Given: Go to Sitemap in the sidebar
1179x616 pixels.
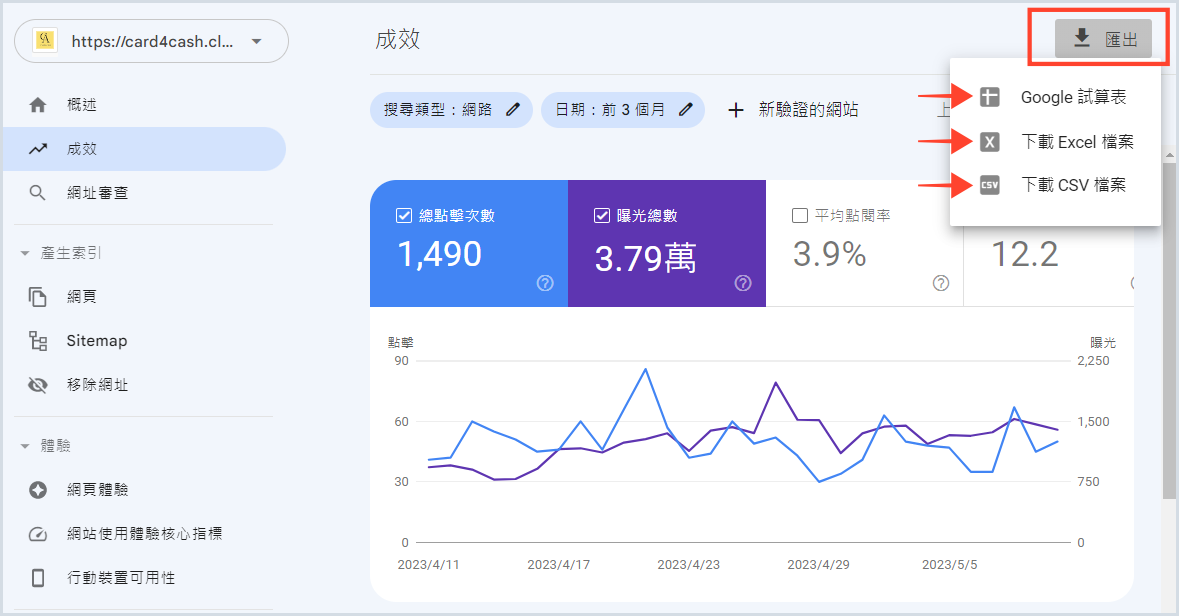Looking at the screenshot, I should coord(96,341).
